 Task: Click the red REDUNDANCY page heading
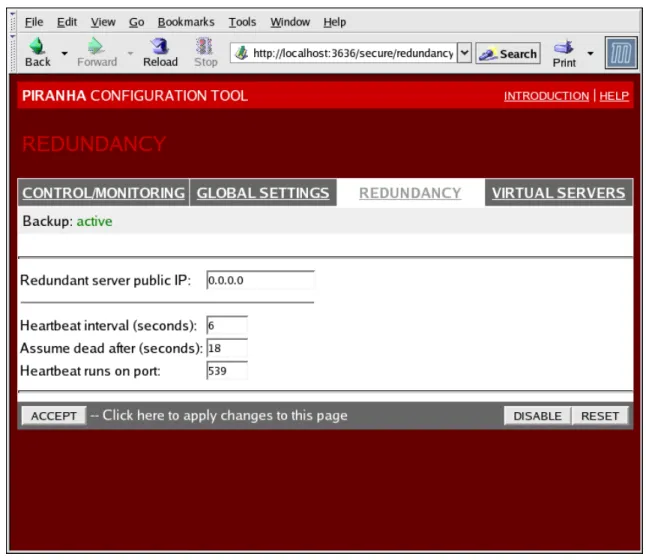94,144
